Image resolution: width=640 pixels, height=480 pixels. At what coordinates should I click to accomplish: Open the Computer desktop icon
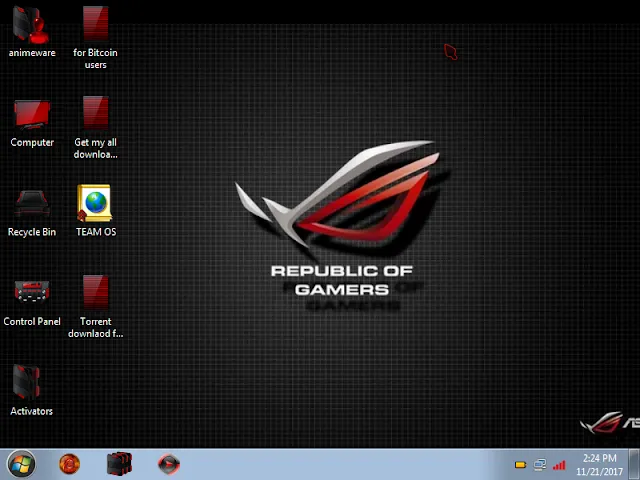tap(32, 114)
